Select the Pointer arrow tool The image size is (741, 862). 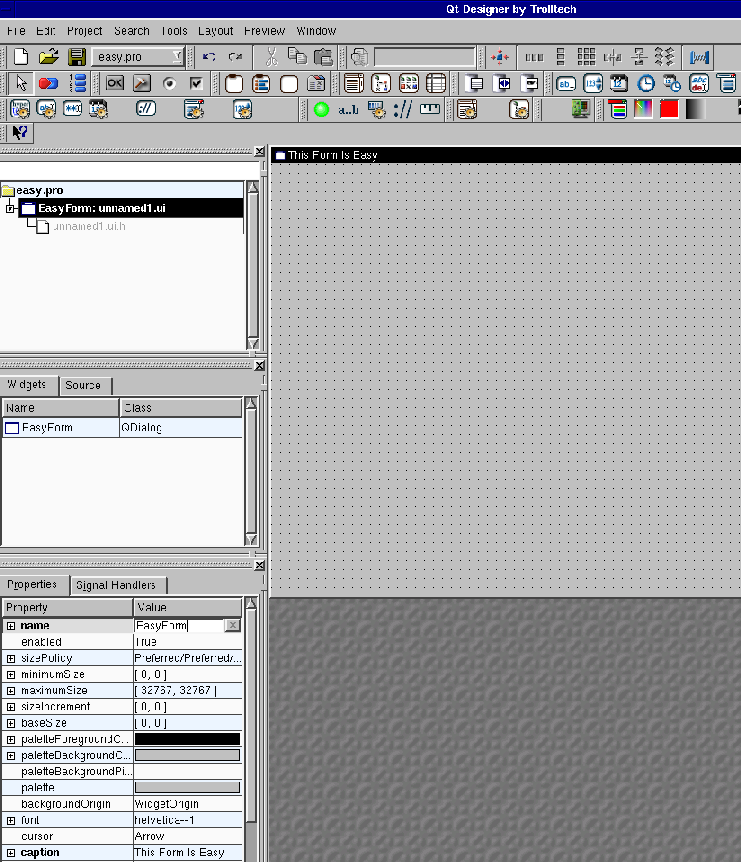[21, 83]
